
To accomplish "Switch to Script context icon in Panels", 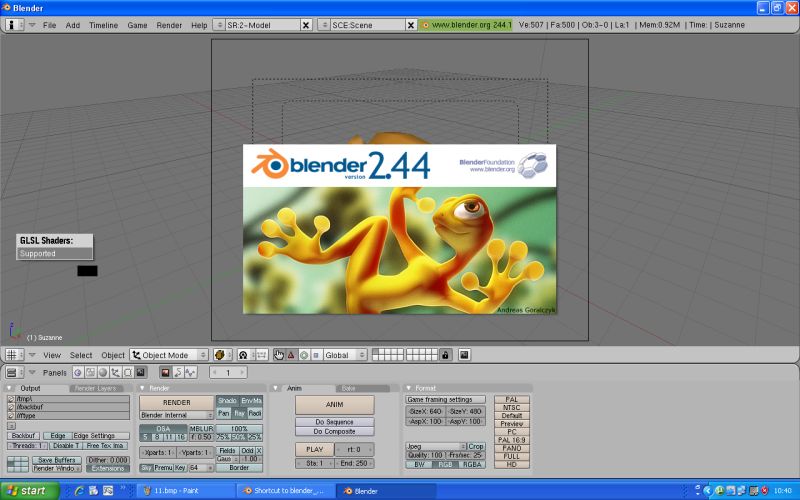I will [90, 372].
